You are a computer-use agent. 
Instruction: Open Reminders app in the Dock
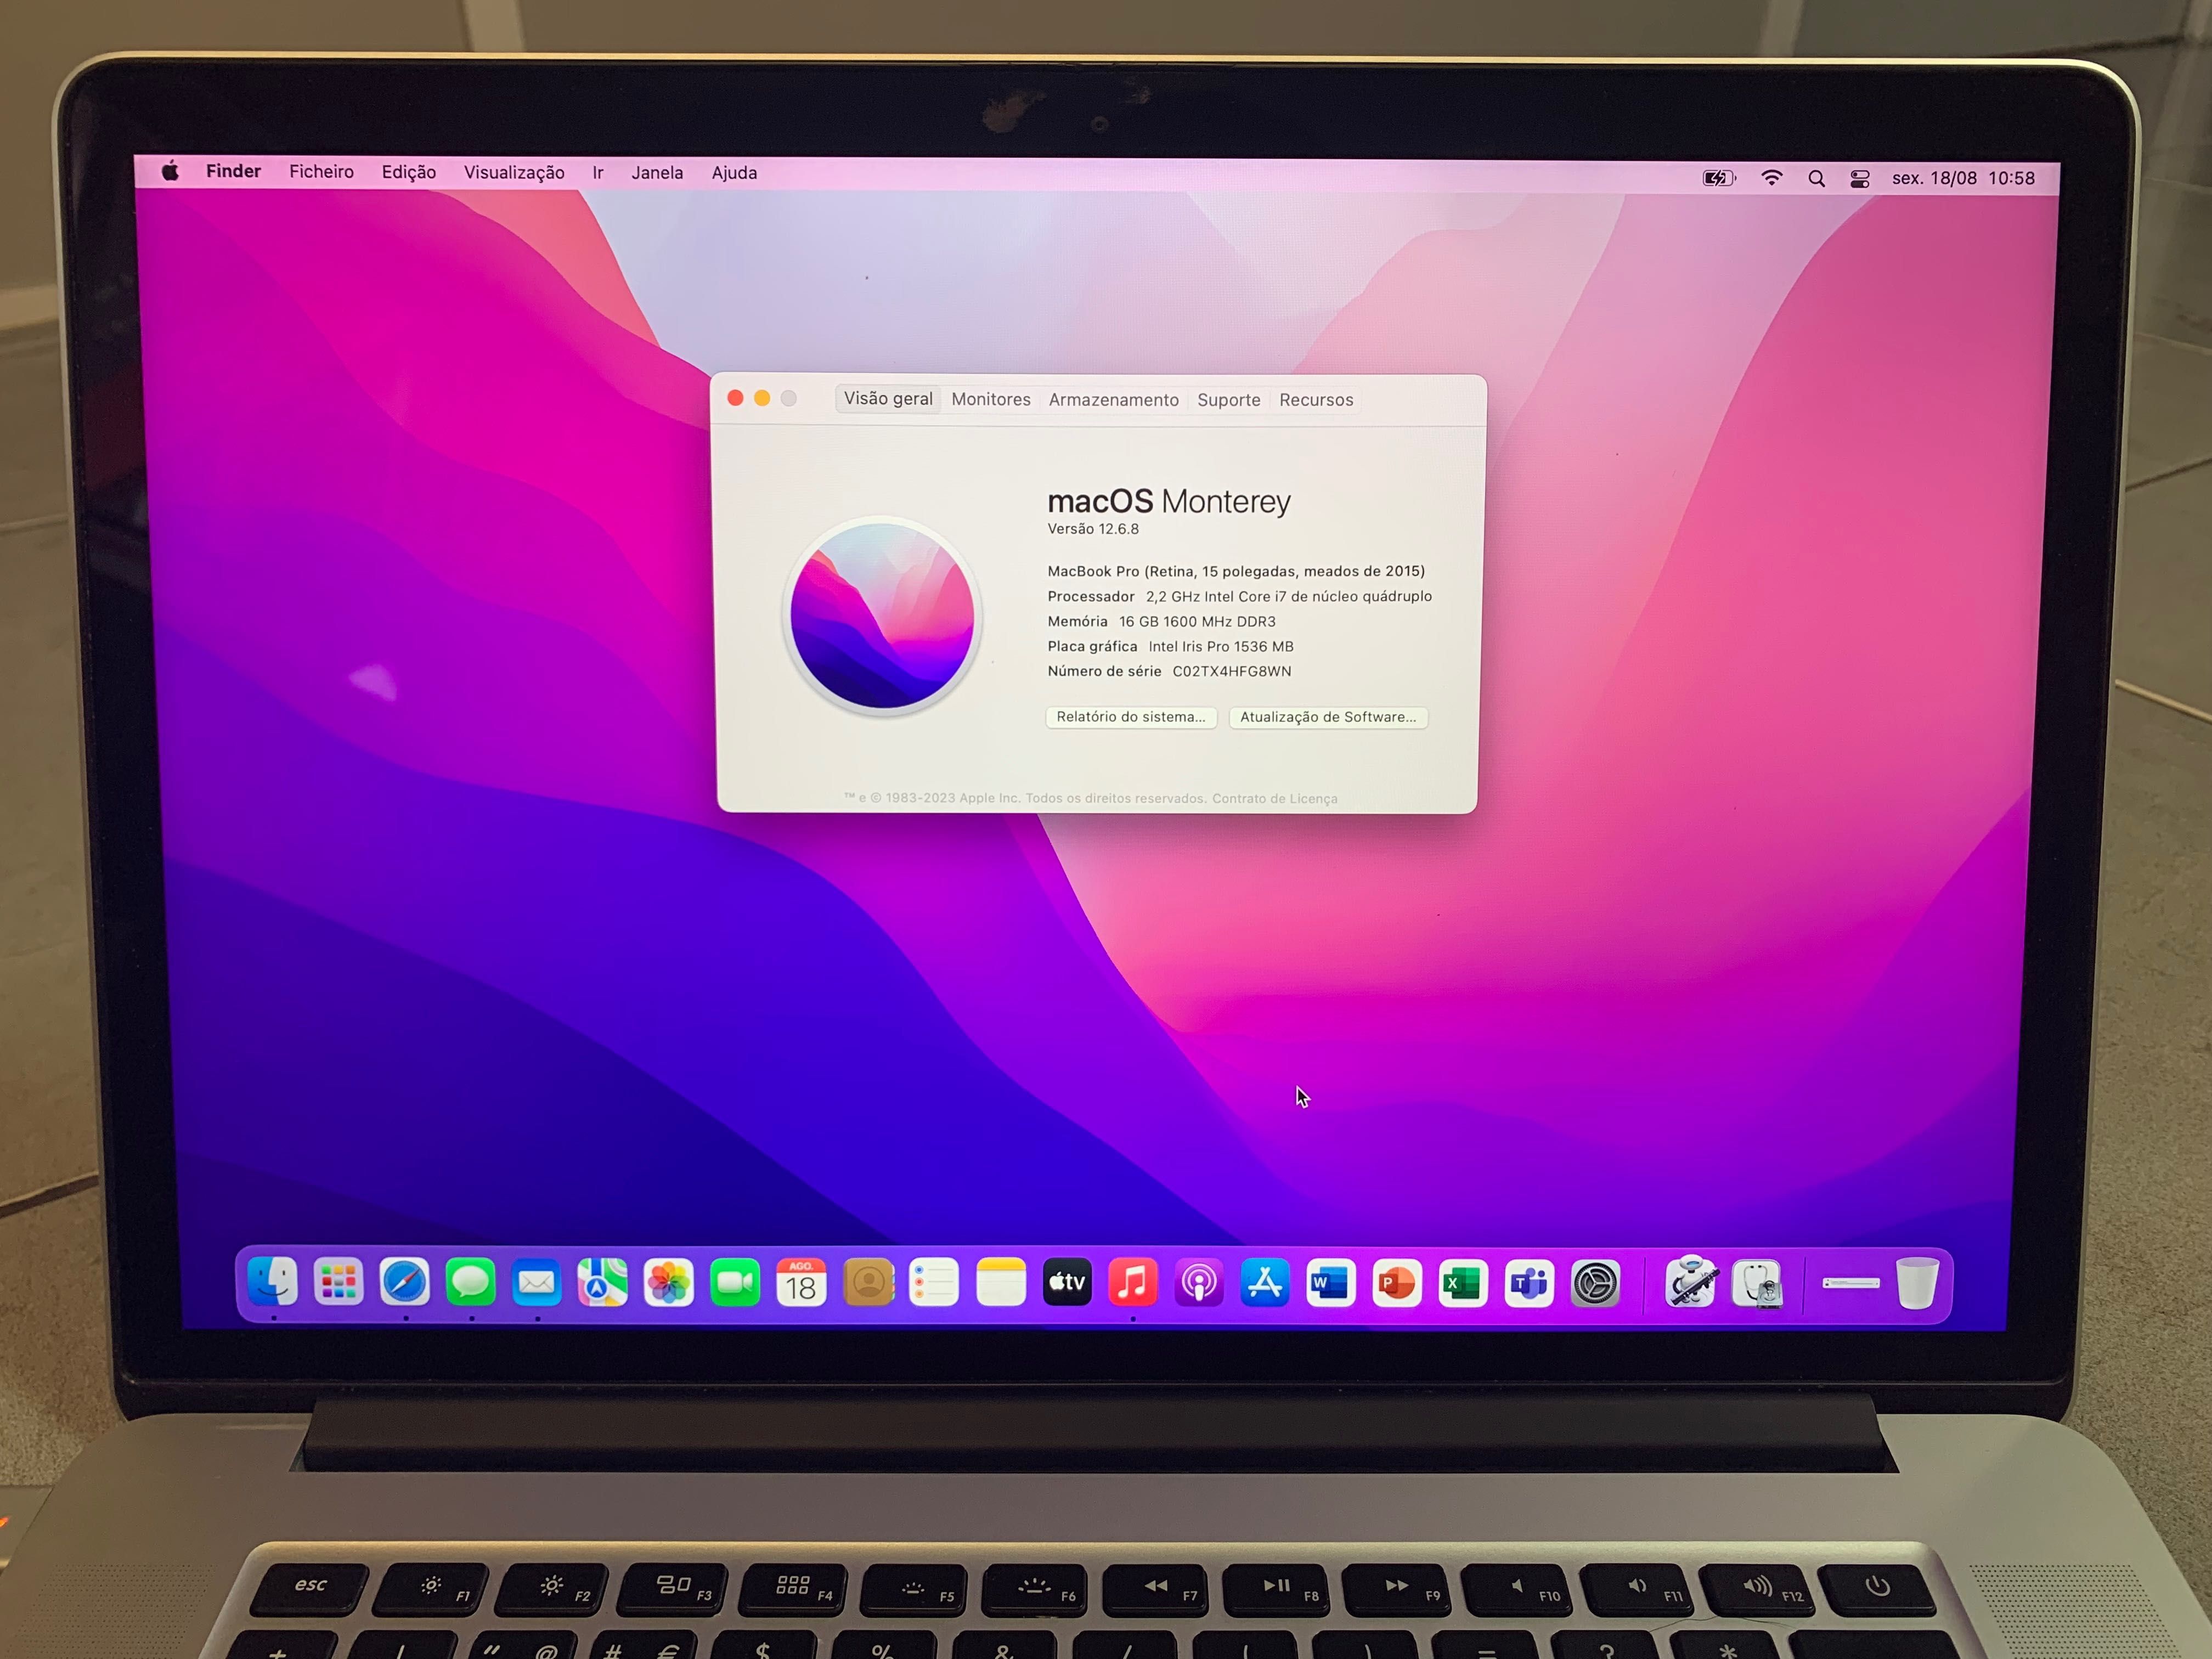tap(934, 1282)
